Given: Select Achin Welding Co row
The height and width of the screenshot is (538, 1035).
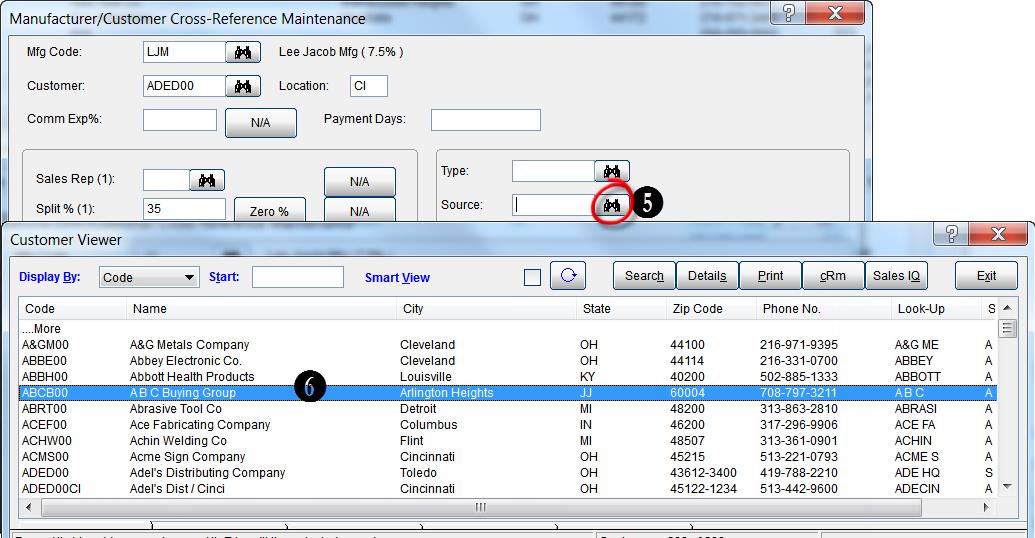Looking at the screenshot, I should pyautogui.click(x=508, y=440).
